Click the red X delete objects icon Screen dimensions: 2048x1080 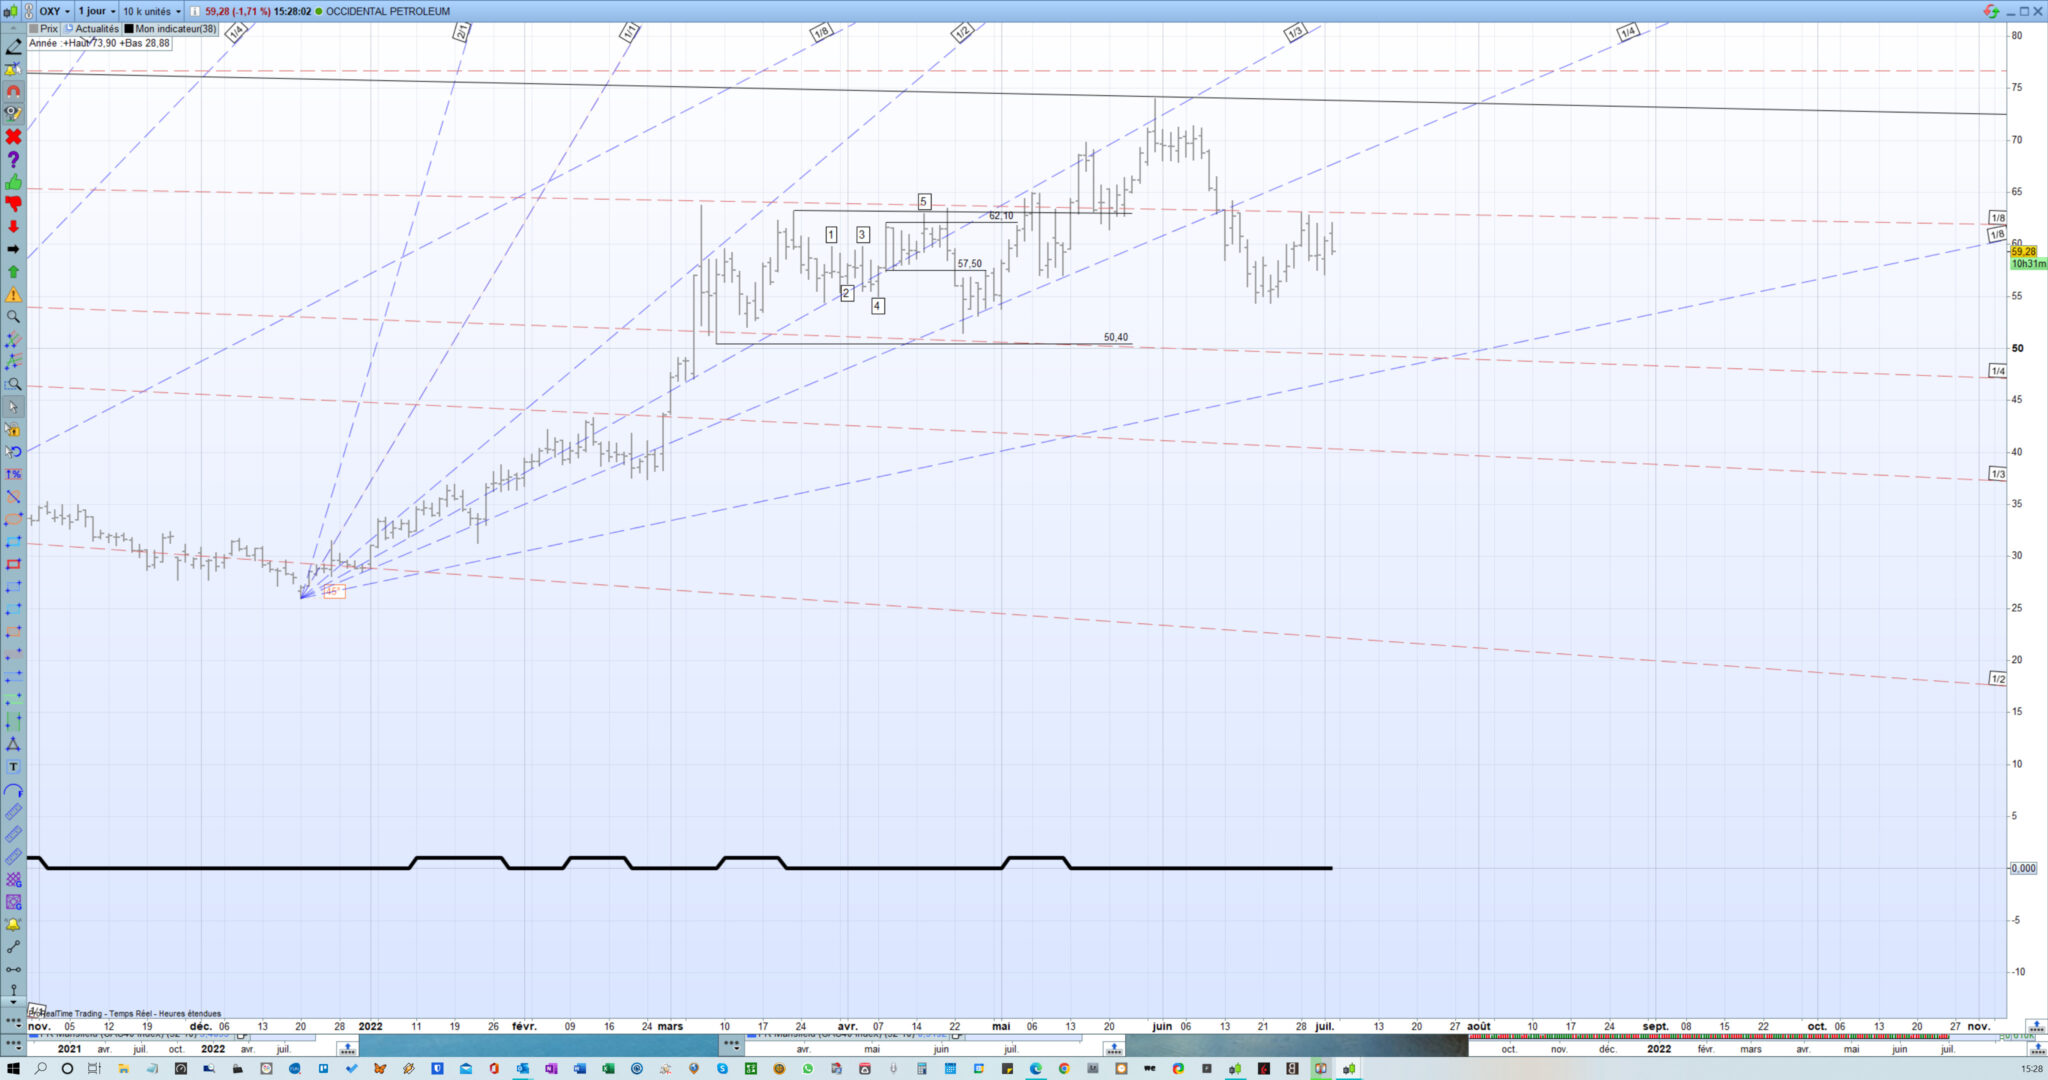point(13,136)
